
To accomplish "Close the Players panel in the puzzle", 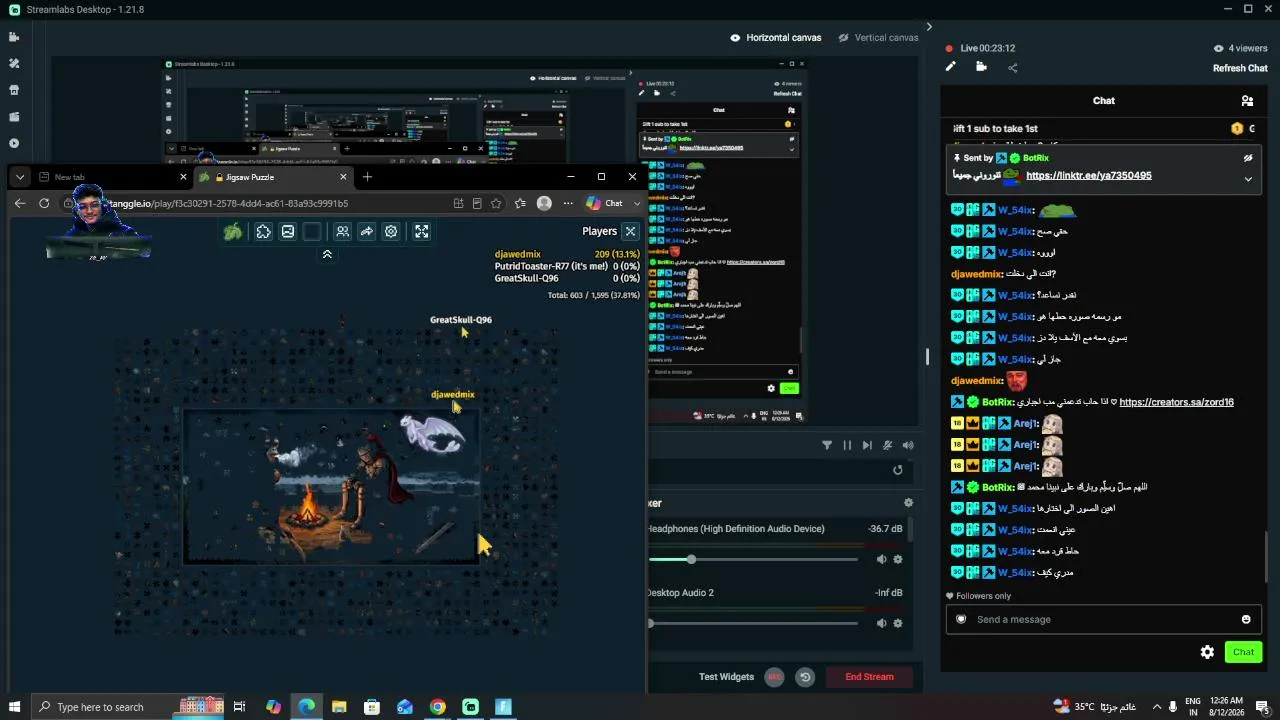I will pos(630,231).
